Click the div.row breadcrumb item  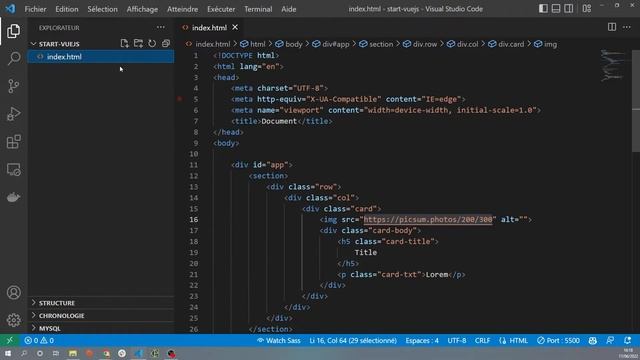click(x=420, y=44)
